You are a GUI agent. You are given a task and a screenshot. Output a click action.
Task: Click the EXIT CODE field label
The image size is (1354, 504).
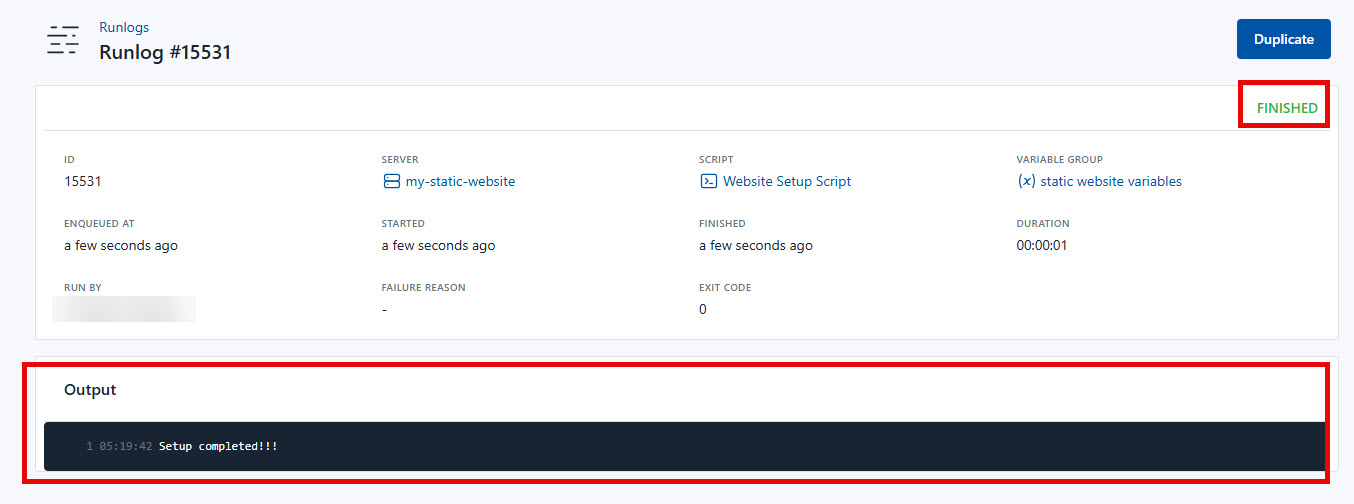tap(725, 288)
